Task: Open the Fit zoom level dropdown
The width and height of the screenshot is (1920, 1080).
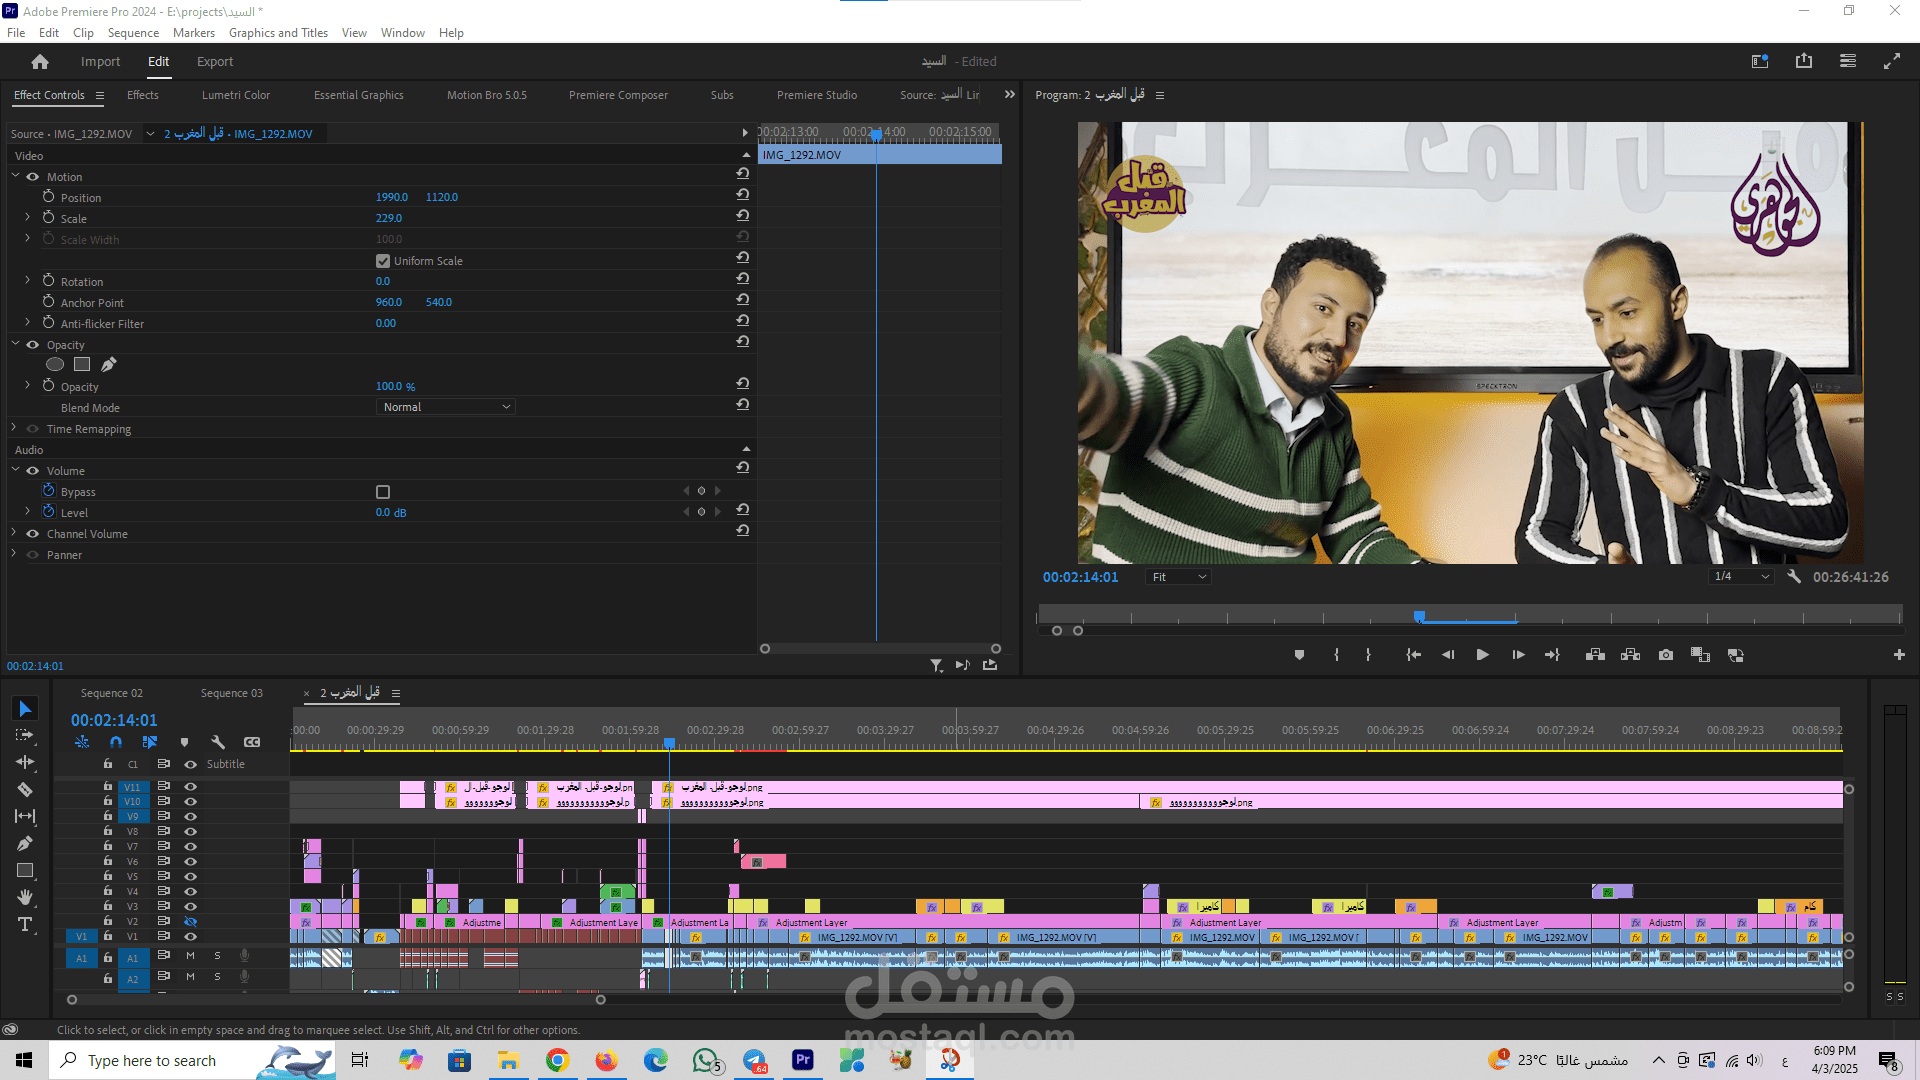Action: [x=1179, y=577]
